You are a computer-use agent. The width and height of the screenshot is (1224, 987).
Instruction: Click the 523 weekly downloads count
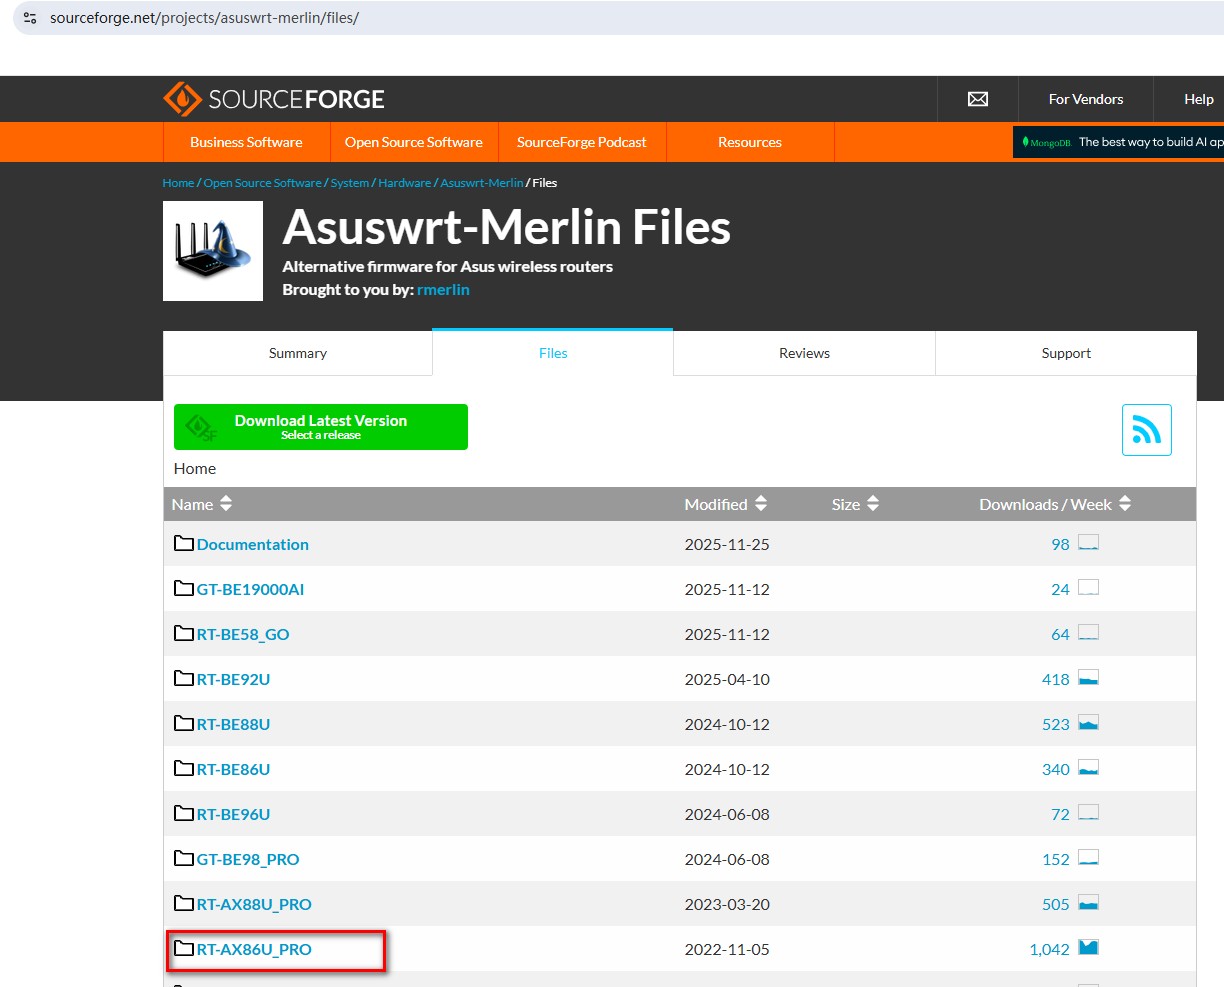click(x=1056, y=724)
